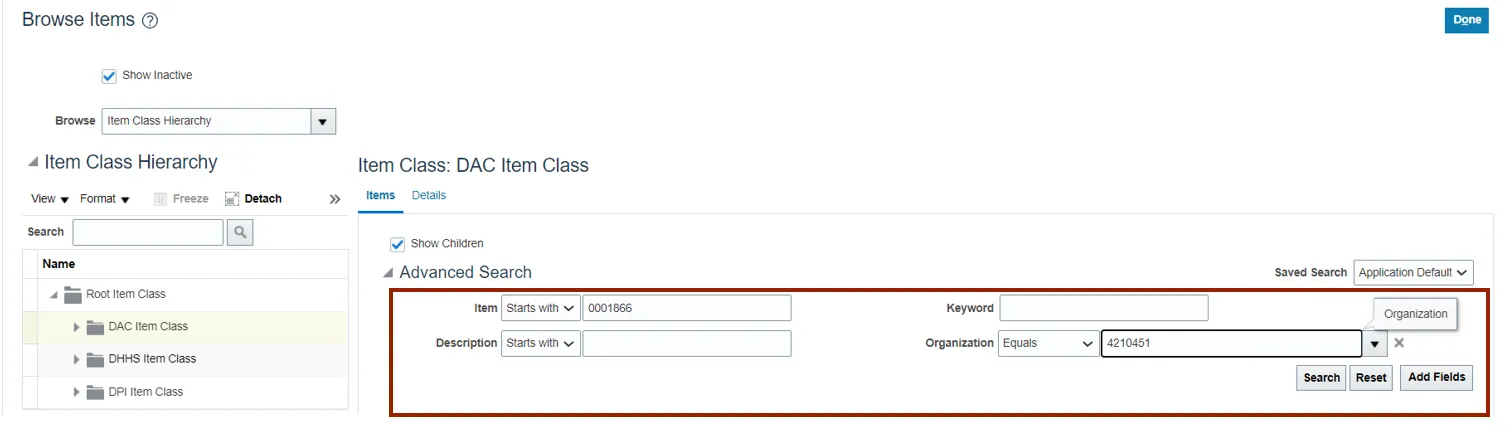
Task: Show more toolbar options via double chevron
Action: pyautogui.click(x=335, y=199)
